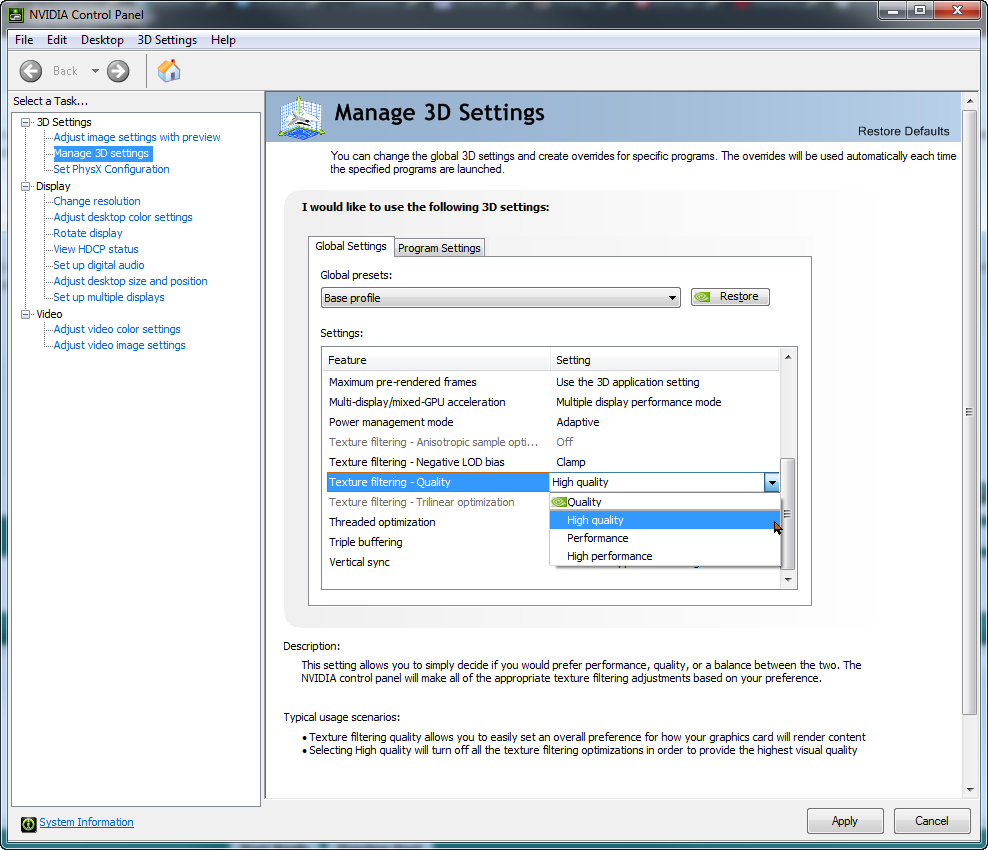Viewport: 988px width, 850px height.
Task: Click the NVIDIA logo on Restore button
Action: [x=704, y=297]
